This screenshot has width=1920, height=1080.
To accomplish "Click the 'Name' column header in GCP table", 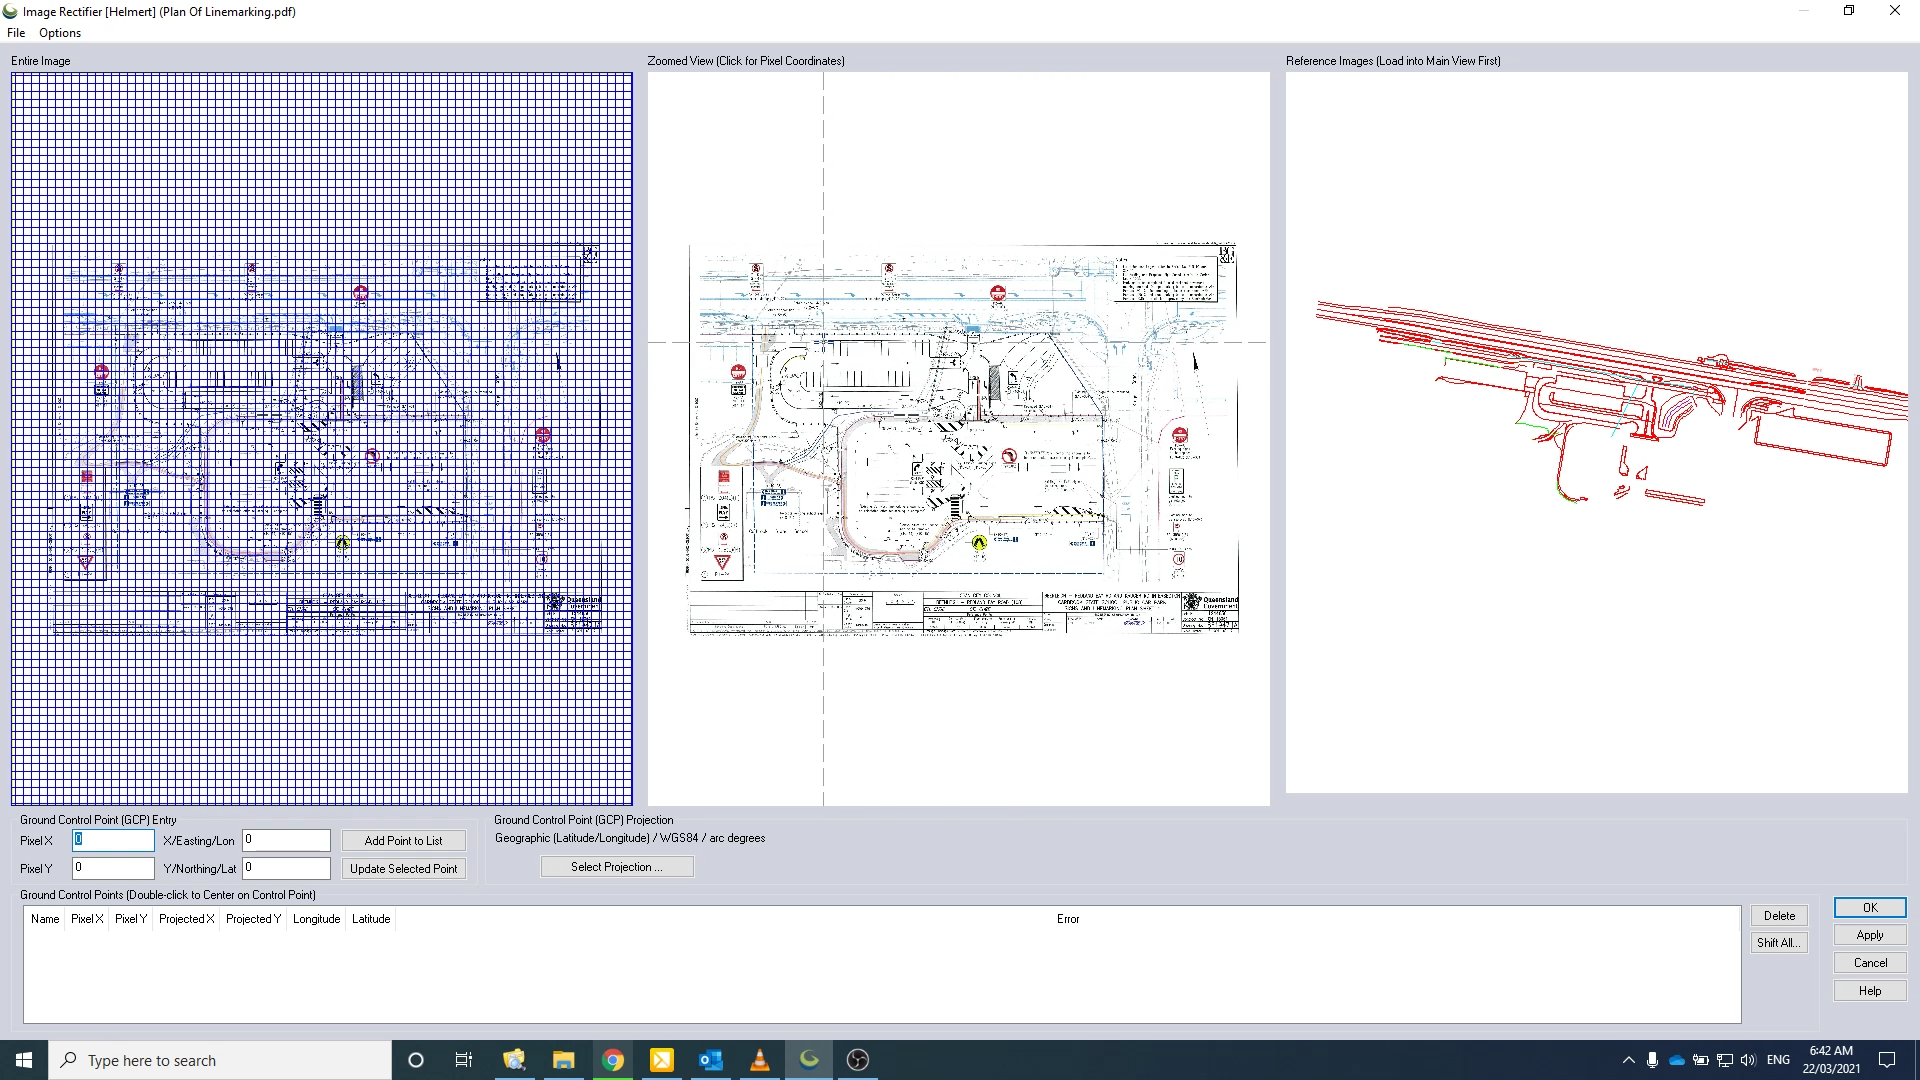I will [x=44, y=919].
